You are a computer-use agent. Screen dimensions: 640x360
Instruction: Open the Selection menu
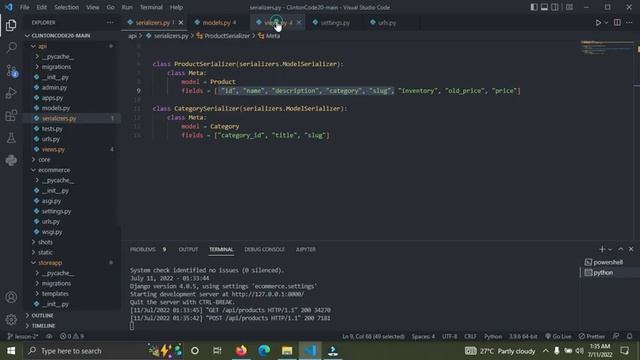(67, 7)
